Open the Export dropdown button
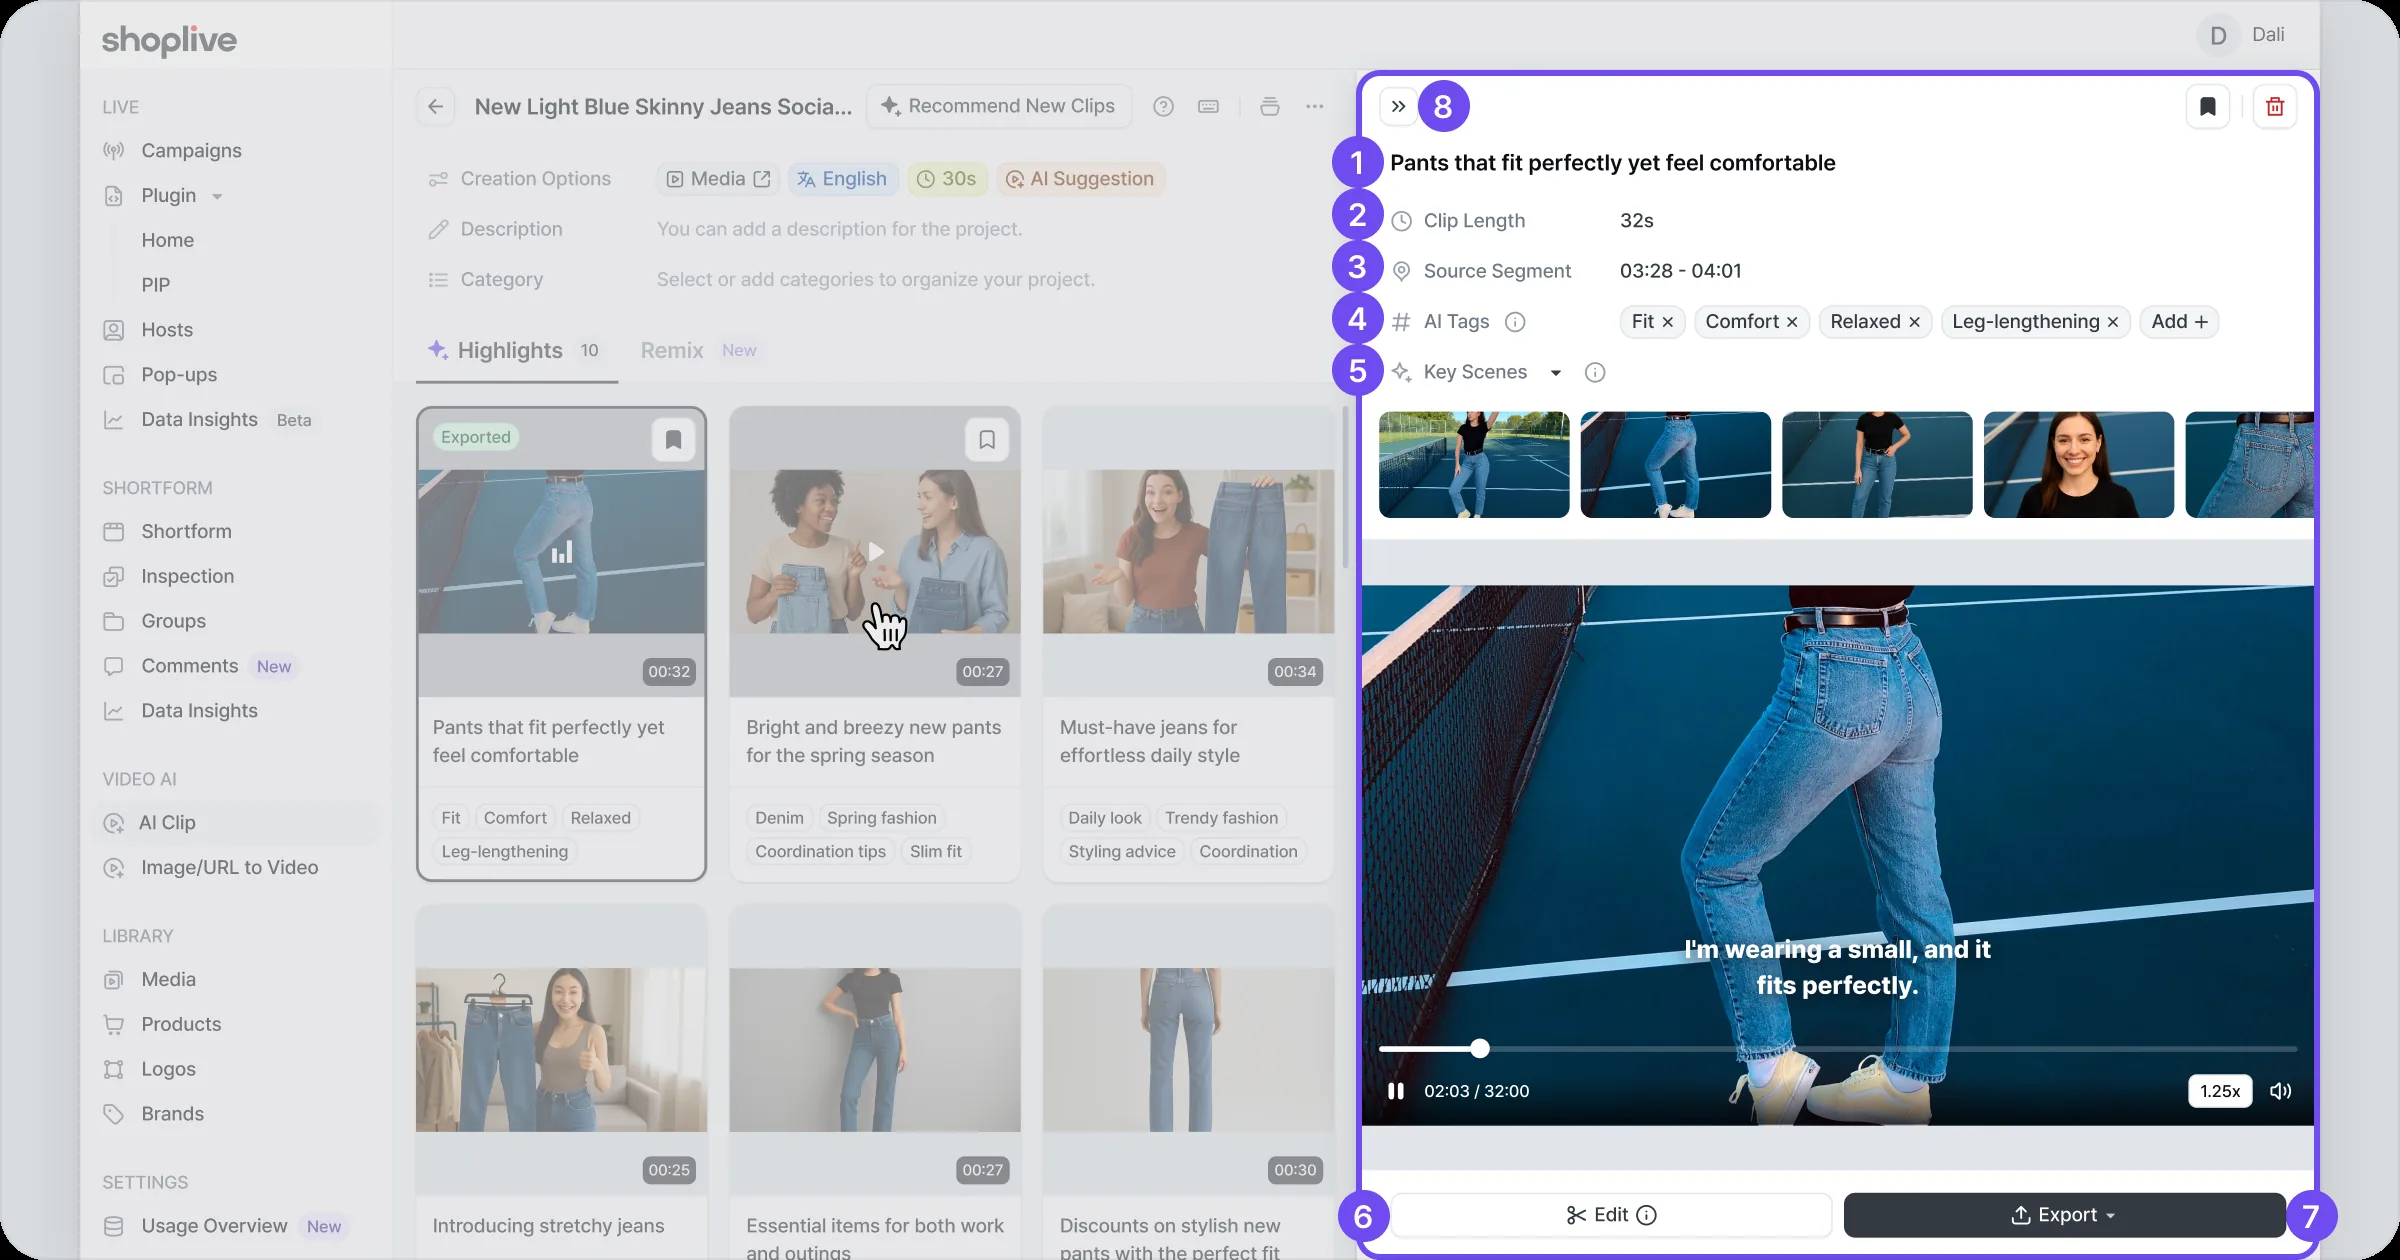The image size is (2400, 1260). point(2064,1215)
